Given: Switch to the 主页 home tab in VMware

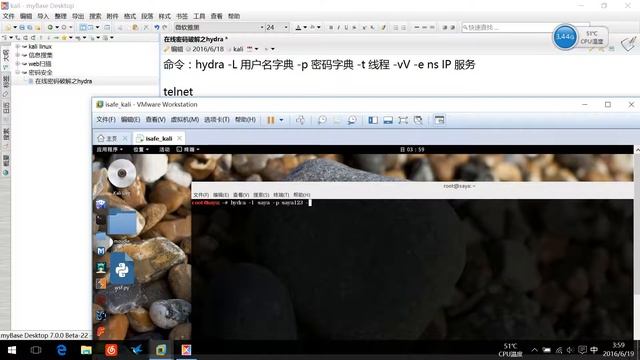Looking at the screenshot, I should coord(108,138).
